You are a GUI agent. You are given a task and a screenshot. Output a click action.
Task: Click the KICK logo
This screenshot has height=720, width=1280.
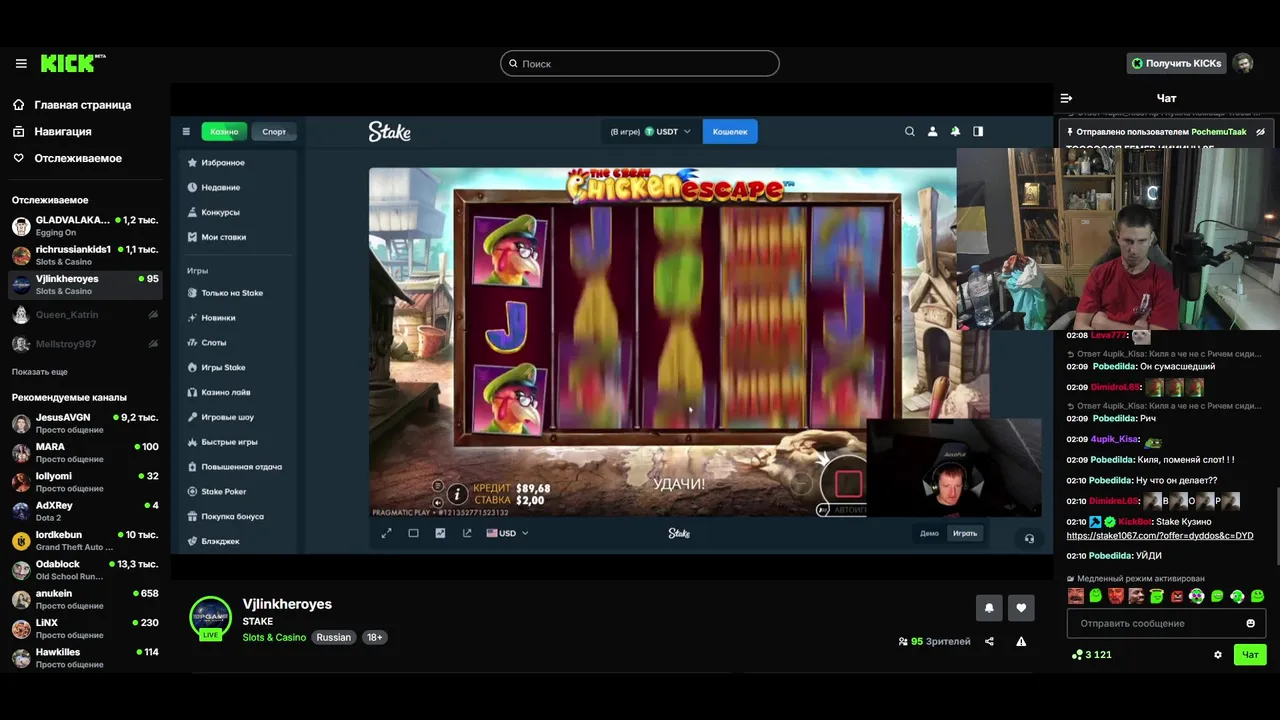[x=72, y=63]
